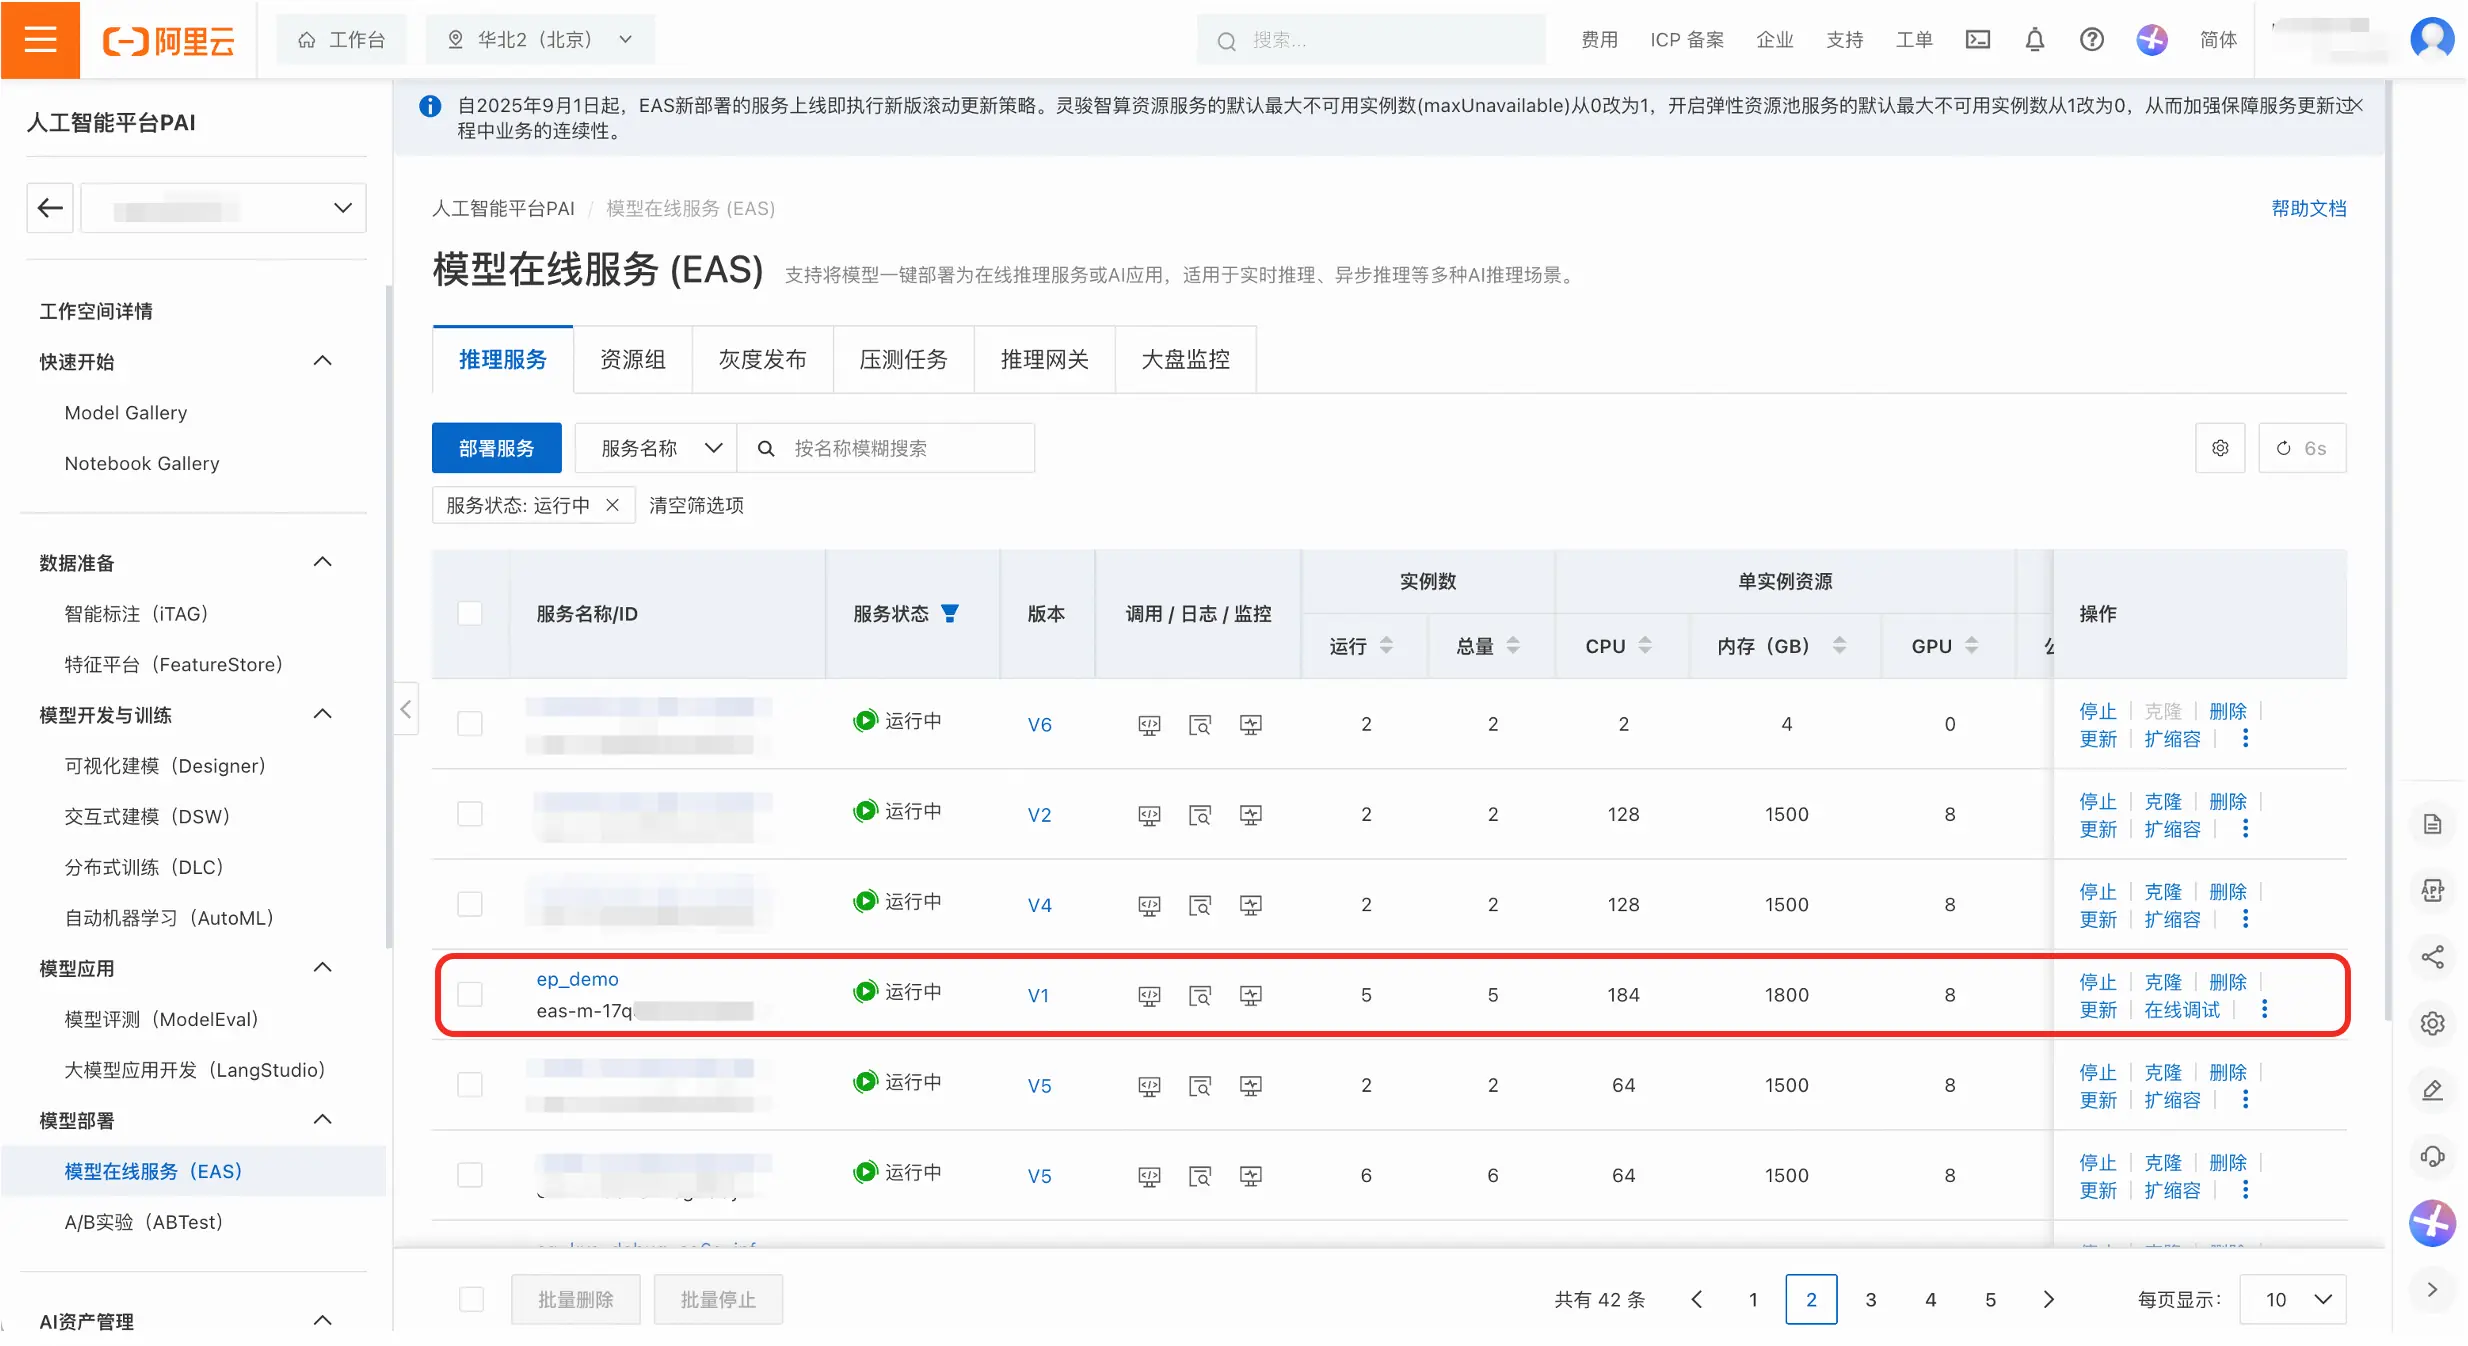Click the service name search field

(x=886, y=448)
